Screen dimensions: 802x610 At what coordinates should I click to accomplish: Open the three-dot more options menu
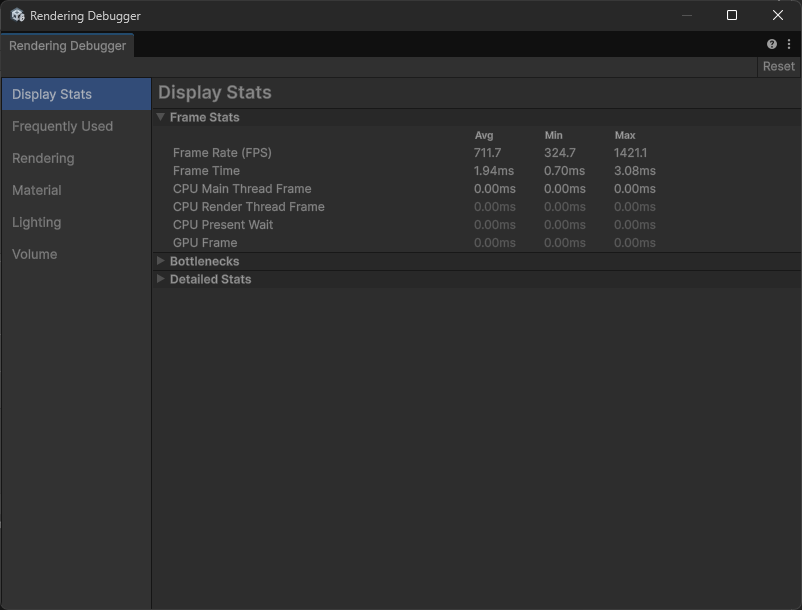pos(789,45)
